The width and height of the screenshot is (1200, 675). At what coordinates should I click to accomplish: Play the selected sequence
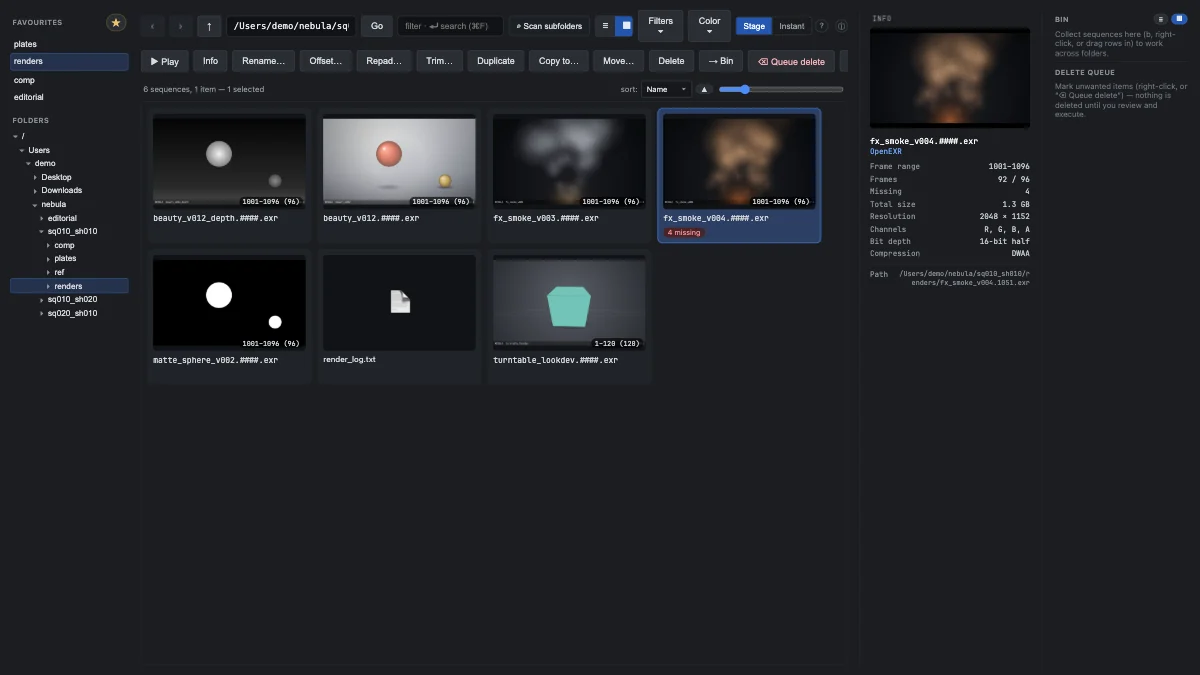coord(165,61)
